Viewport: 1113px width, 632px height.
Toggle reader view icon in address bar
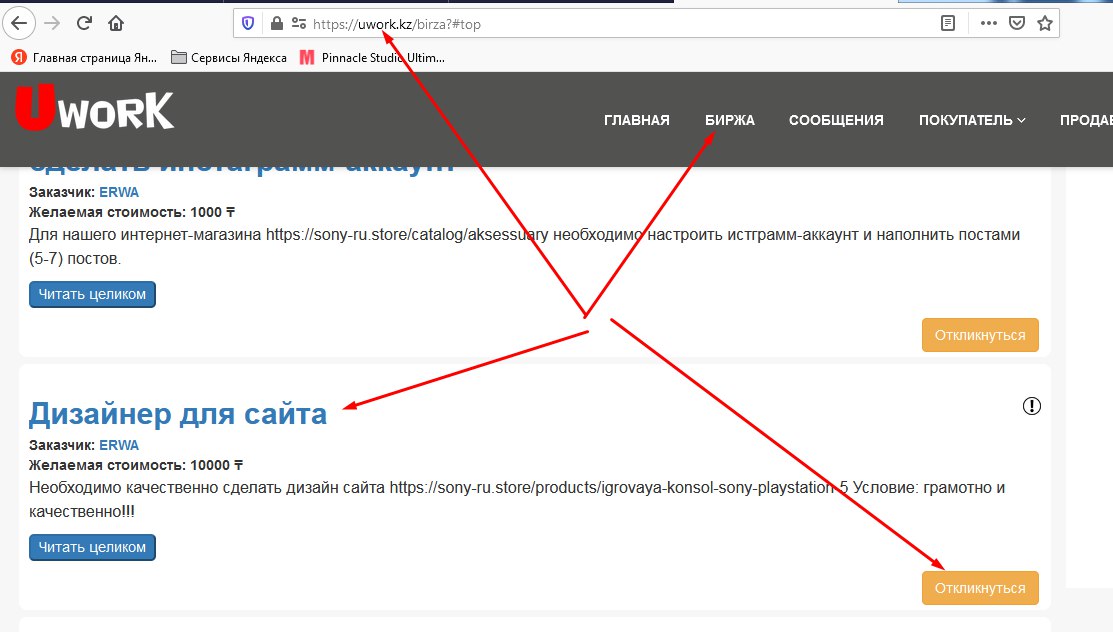(x=948, y=23)
